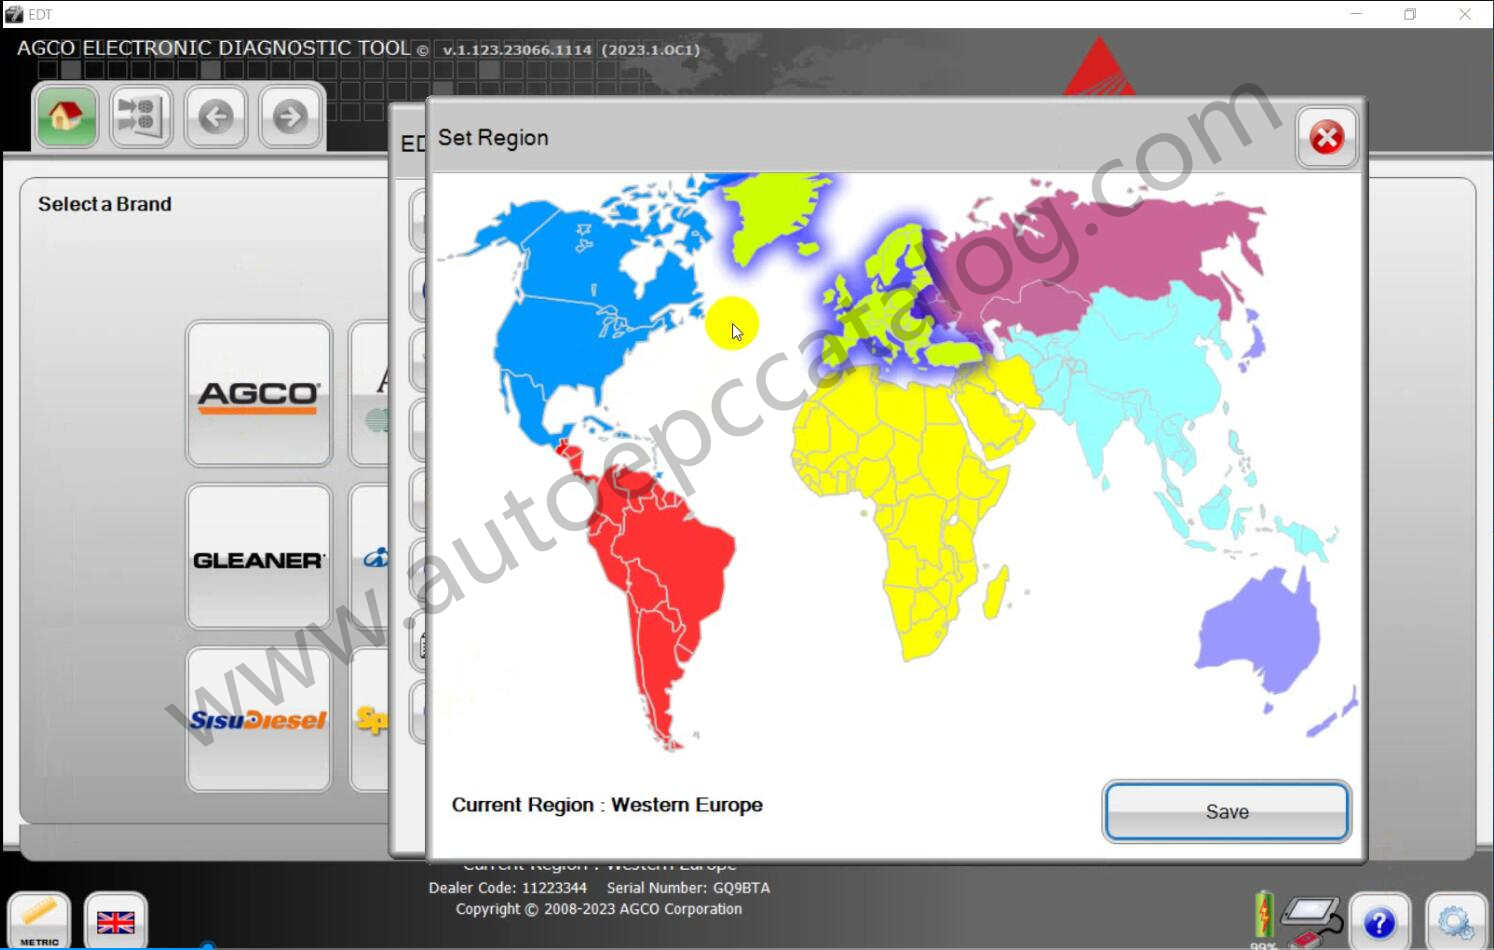Image resolution: width=1494 pixels, height=950 pixels.
Task: Click the Set Region dialog title
Action: point(493,138)
